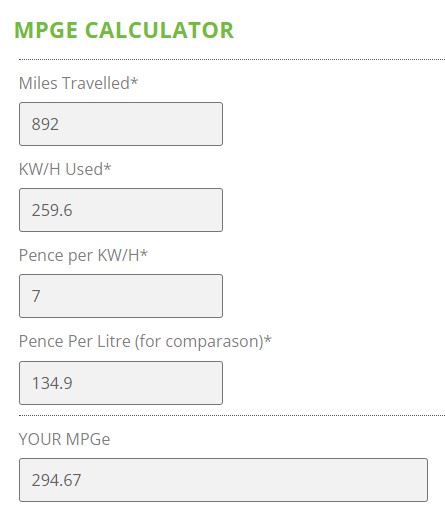Click the MPGE CALCULATOR heading
The height and width of the screenshot is (510, 445).
tap(124, 30)
